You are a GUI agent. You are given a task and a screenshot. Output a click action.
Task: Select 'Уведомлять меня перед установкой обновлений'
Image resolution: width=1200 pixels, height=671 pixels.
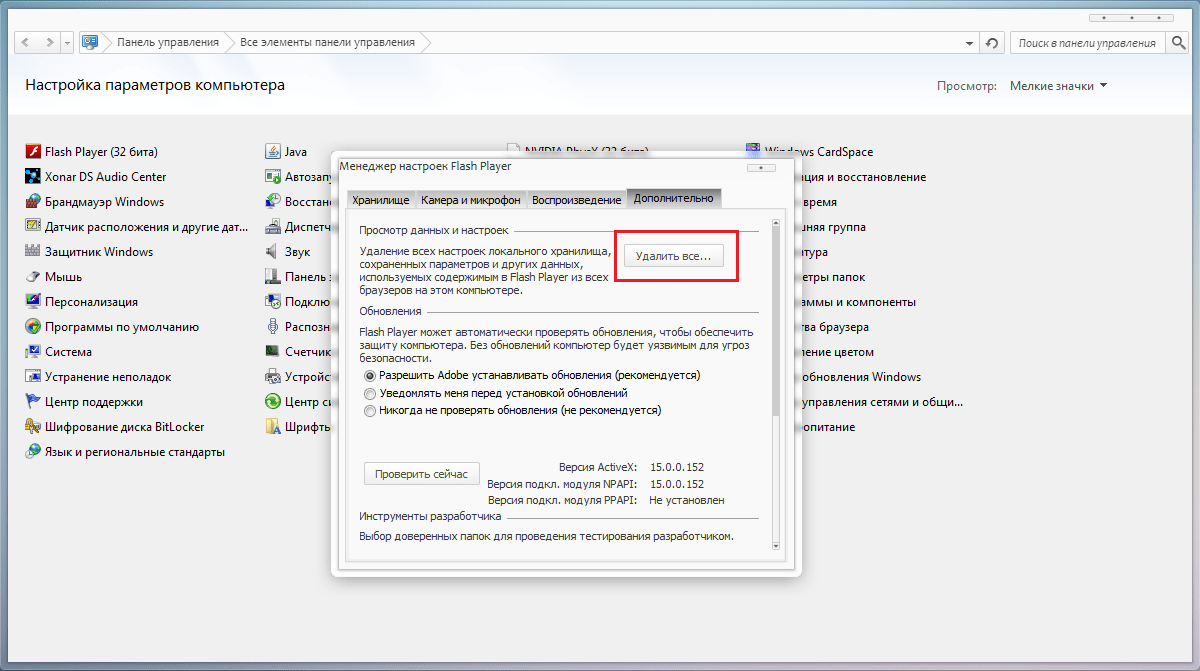(x=370, y=393)
